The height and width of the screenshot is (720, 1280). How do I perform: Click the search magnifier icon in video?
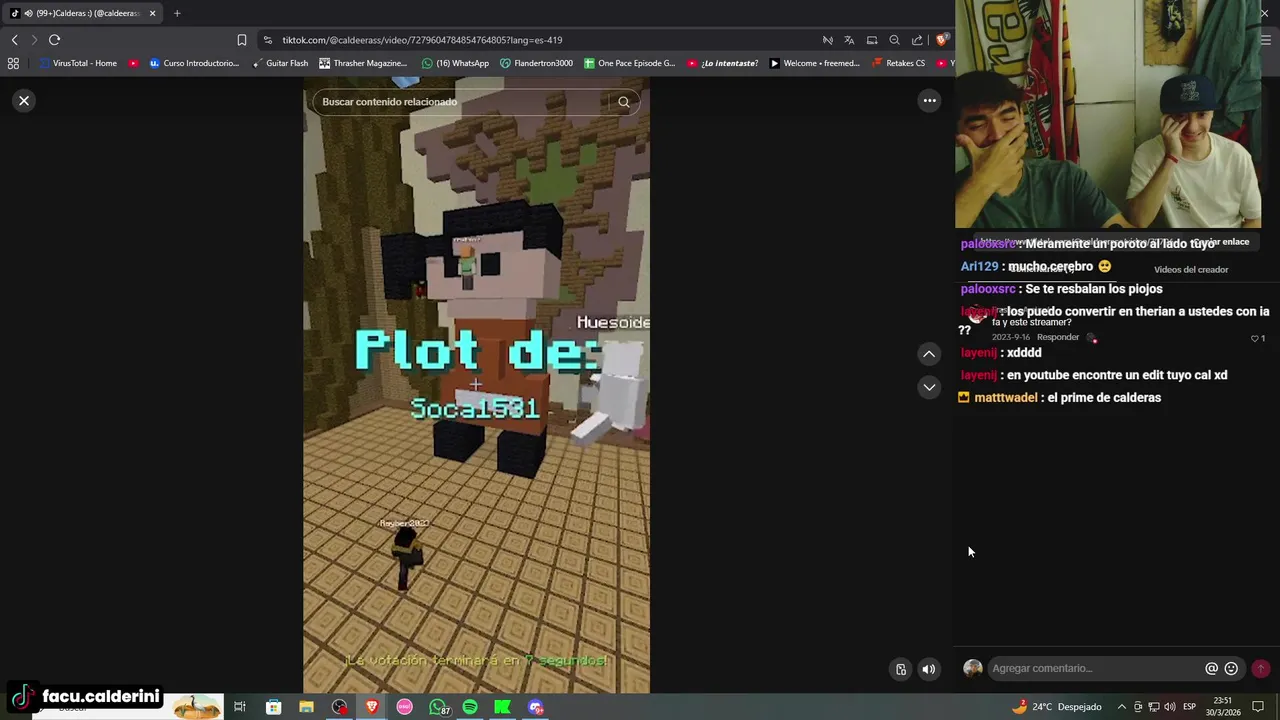[x=624, y=102]
